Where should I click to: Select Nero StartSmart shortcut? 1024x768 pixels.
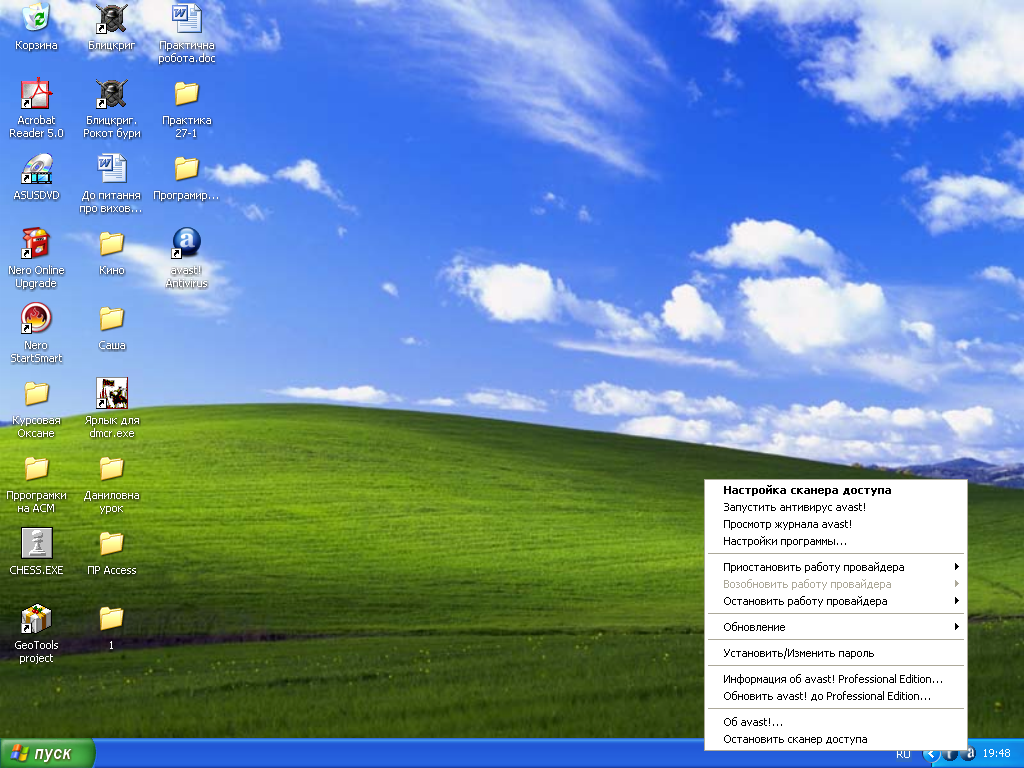tap(36, 333)
